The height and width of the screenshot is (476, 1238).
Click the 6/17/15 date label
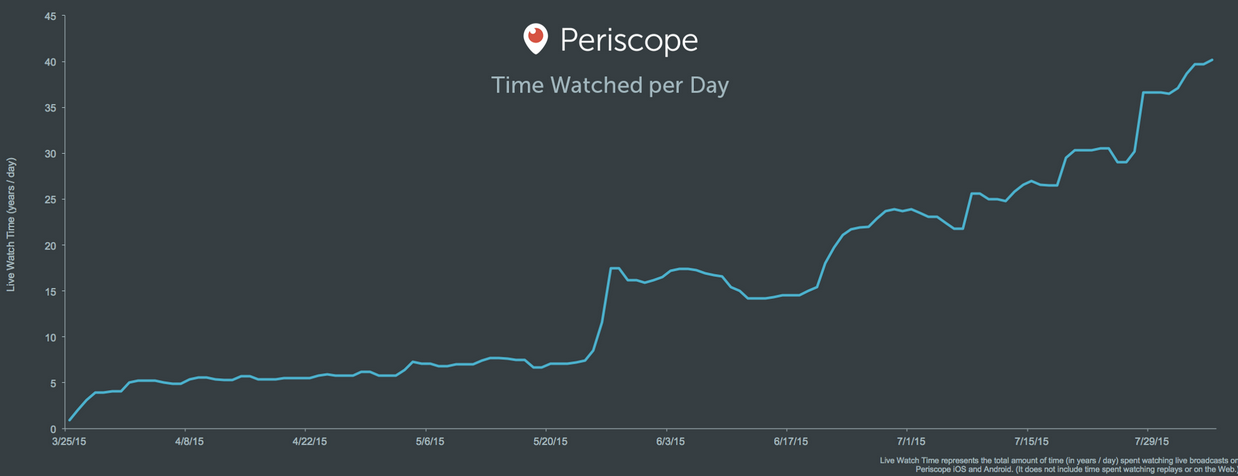coord(791,441)
